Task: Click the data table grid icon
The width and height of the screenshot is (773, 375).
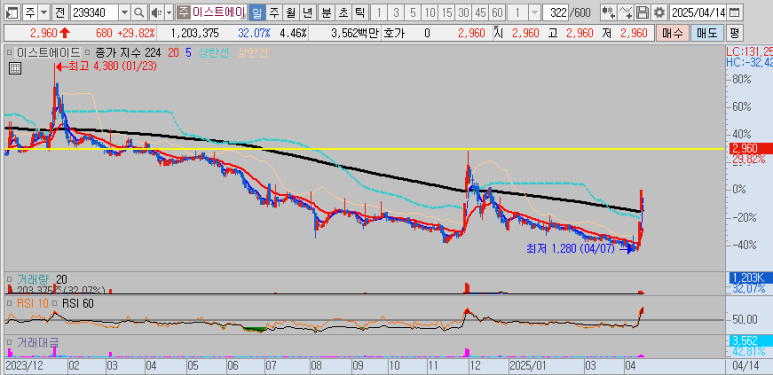Action: click(15, 68)
